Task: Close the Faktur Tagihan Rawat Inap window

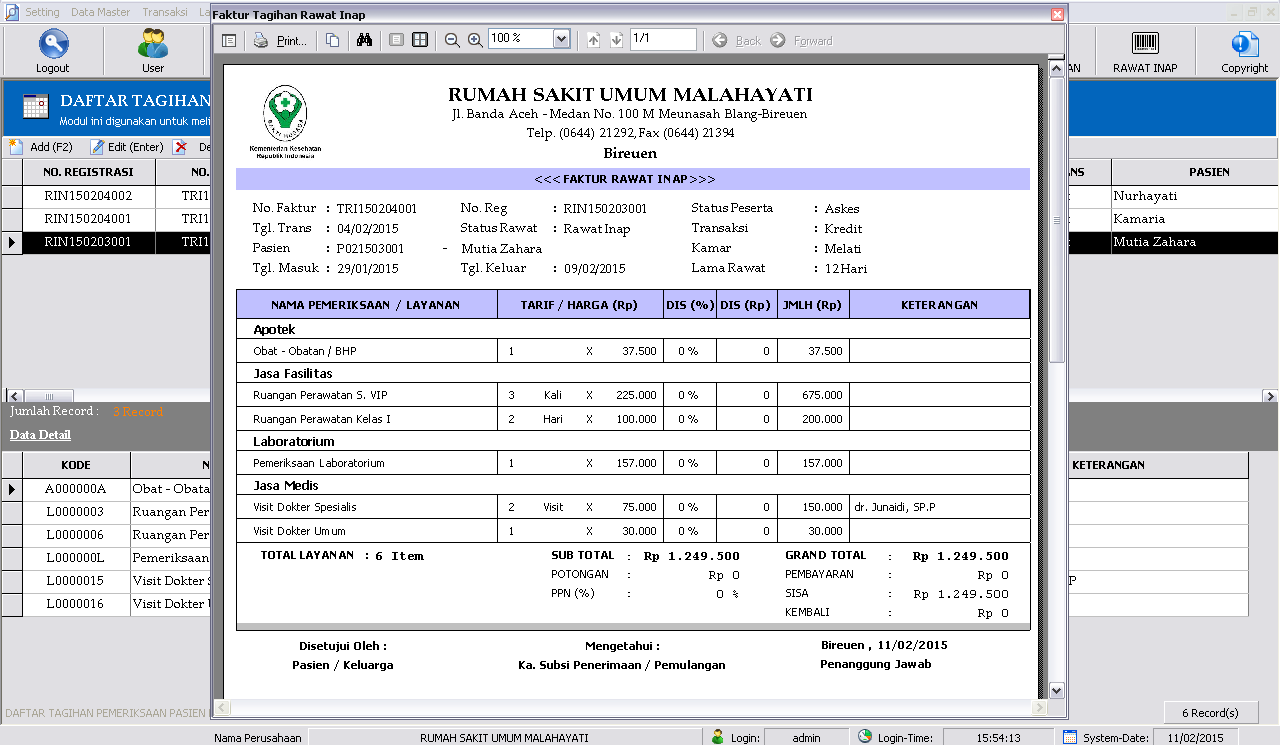Action: [x=1057, y=15]
